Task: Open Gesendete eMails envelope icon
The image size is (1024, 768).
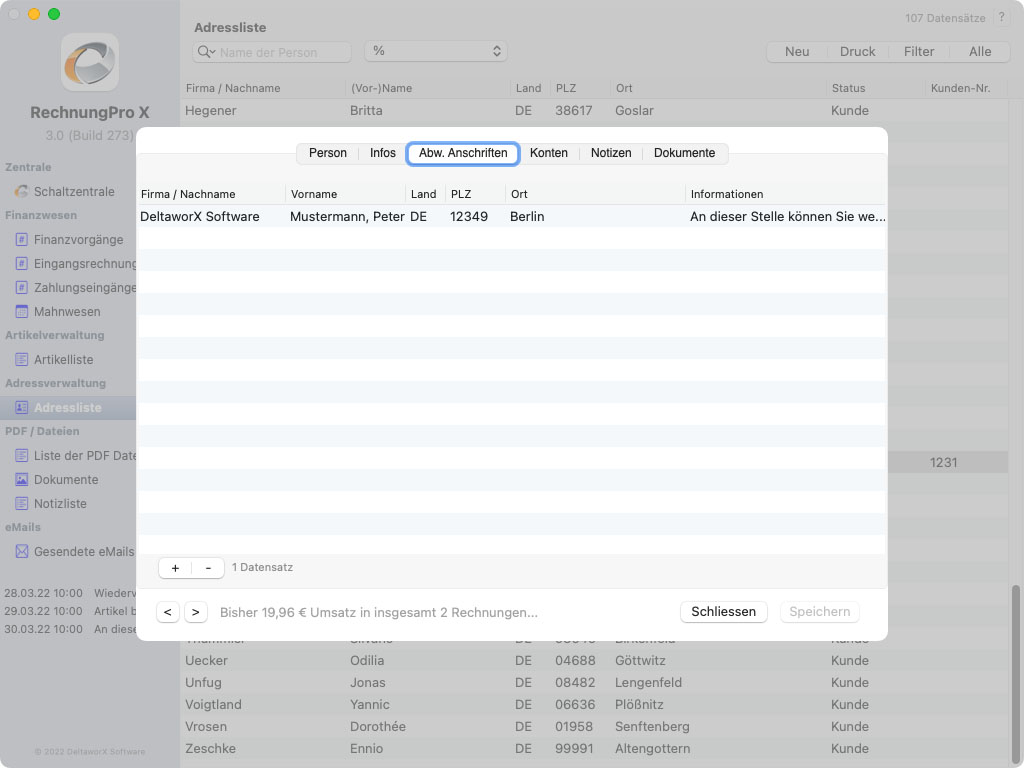Action: coord(22,551)
